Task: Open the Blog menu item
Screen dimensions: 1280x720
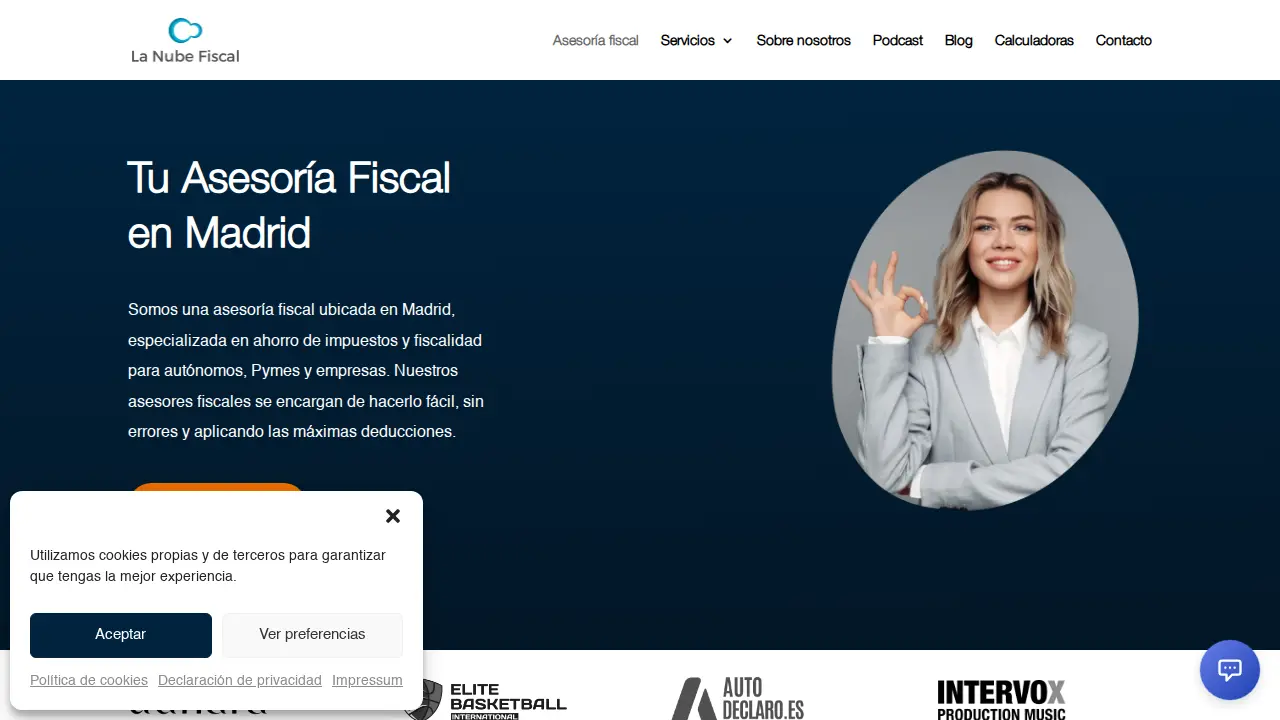Action: (958, 40)
